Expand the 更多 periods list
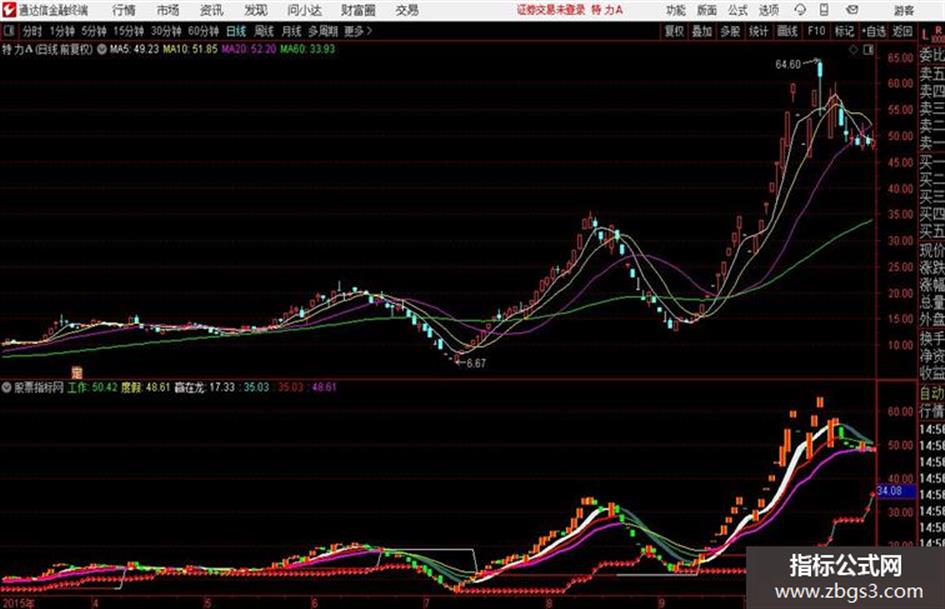 [x=358, y=31]
